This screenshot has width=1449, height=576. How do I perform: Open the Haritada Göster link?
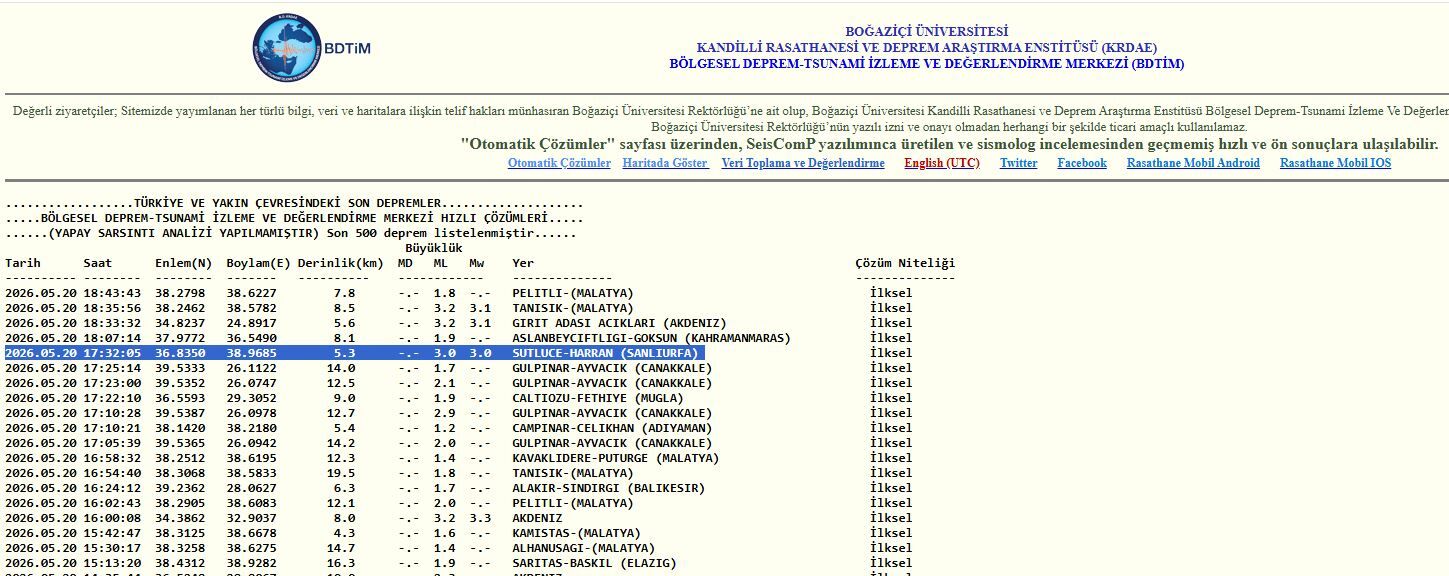coord(665,163)
